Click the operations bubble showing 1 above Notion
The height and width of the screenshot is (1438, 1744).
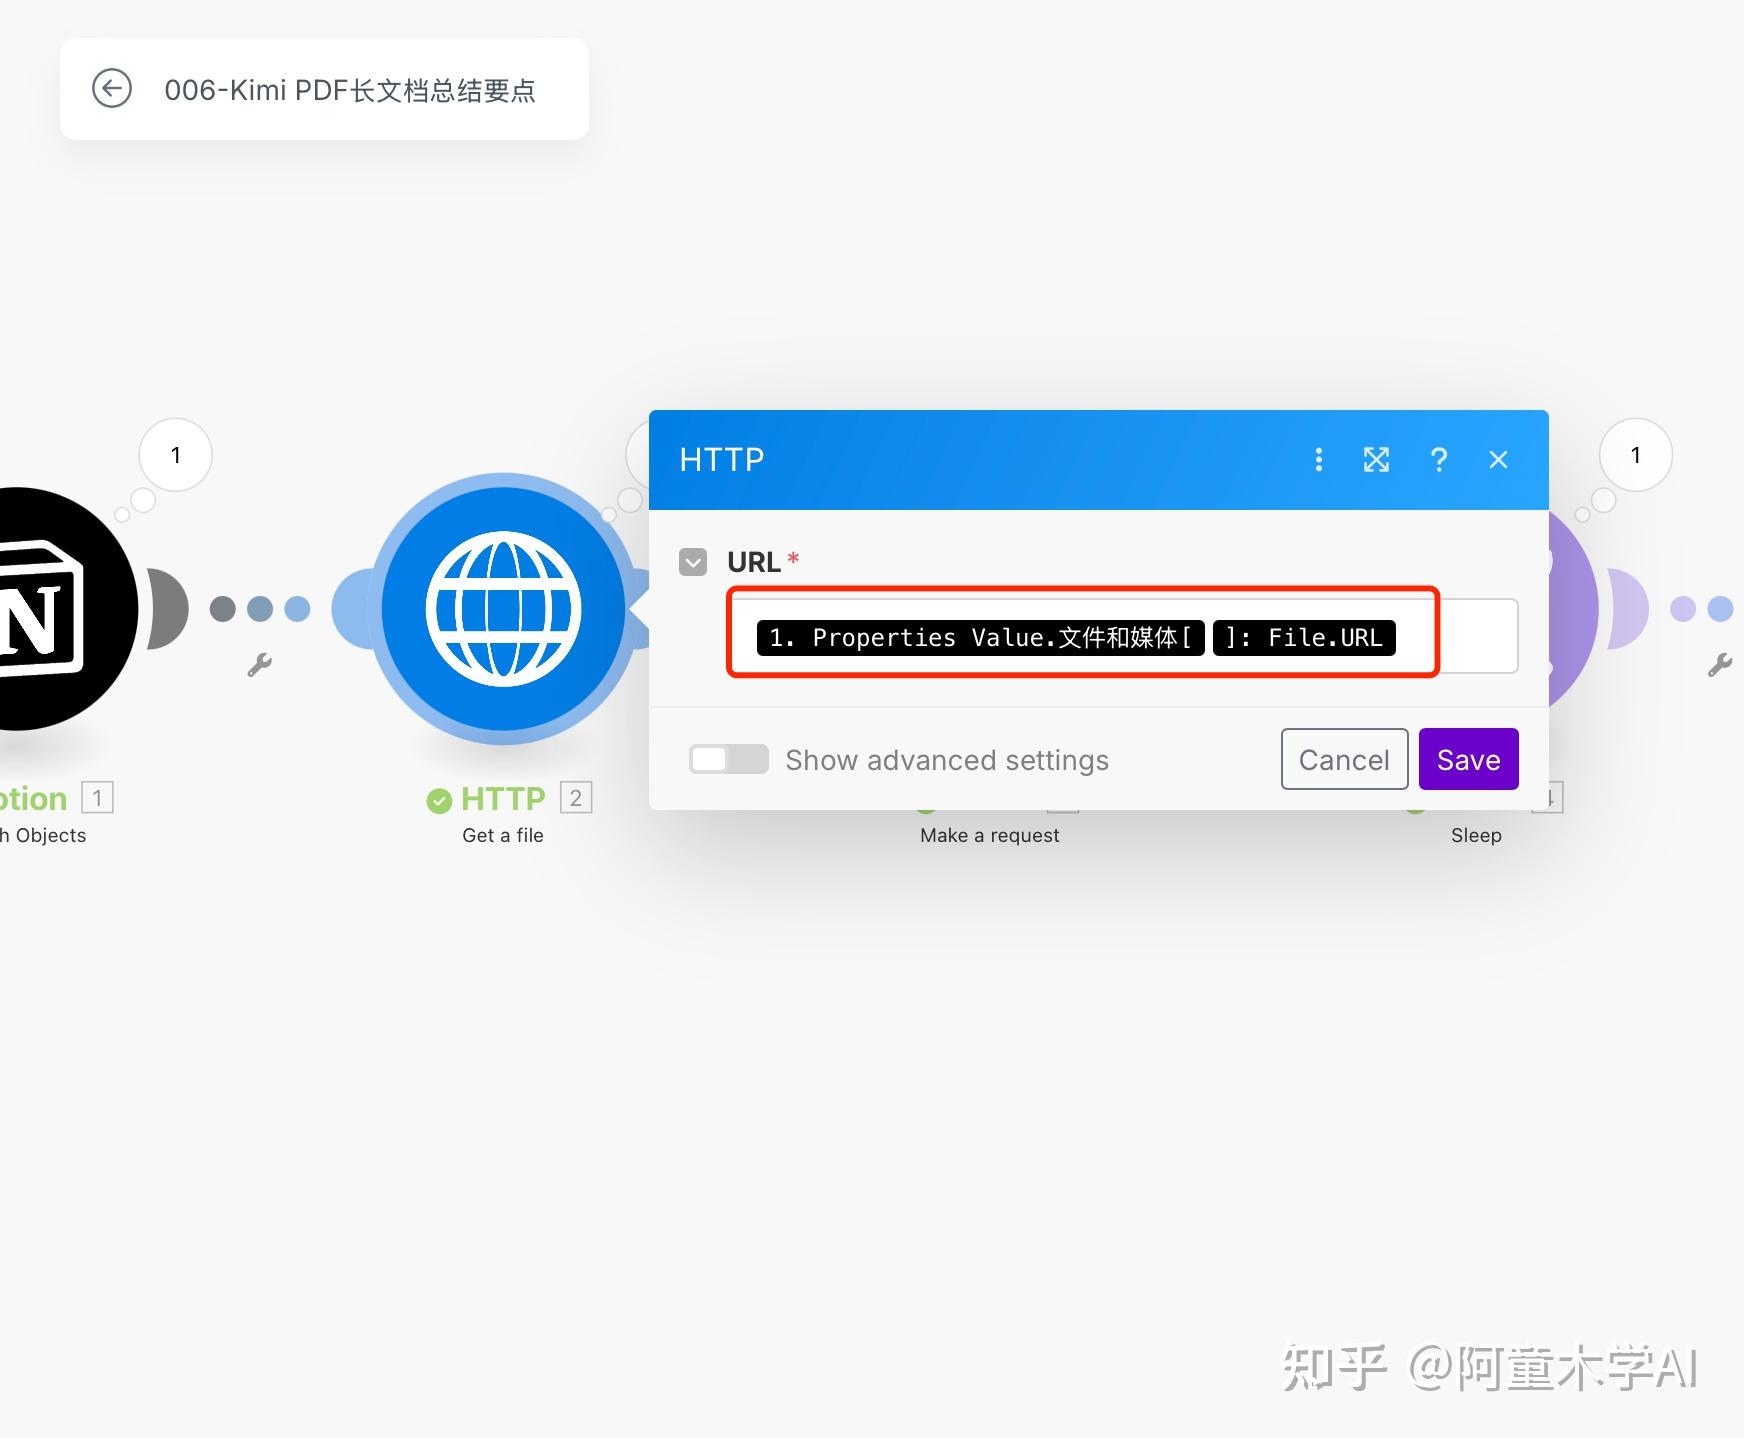175,455
